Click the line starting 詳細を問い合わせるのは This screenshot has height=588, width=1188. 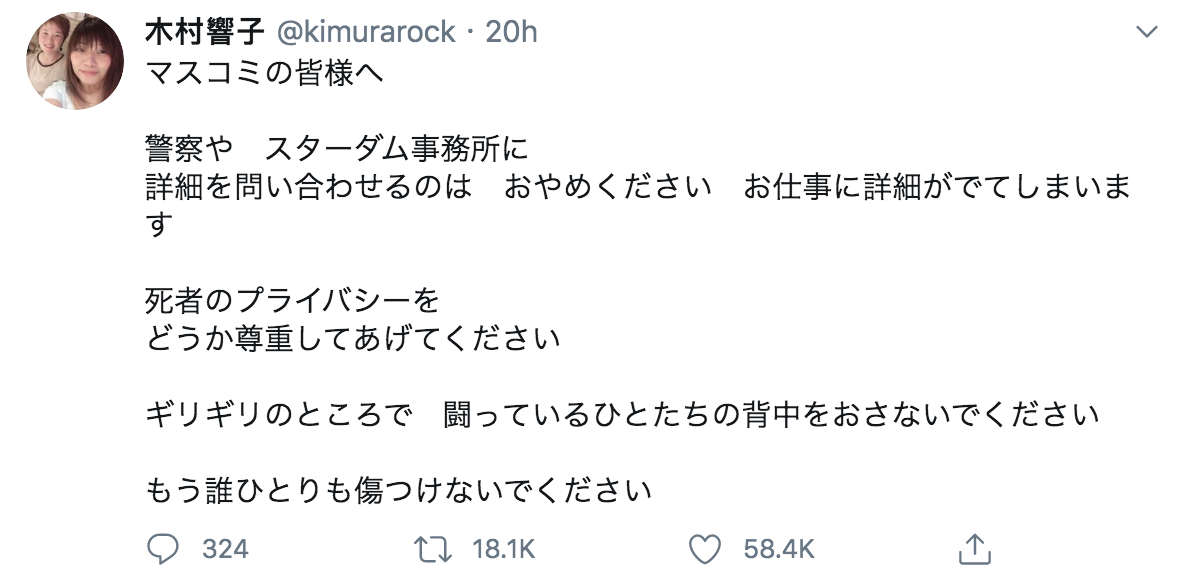638,188
